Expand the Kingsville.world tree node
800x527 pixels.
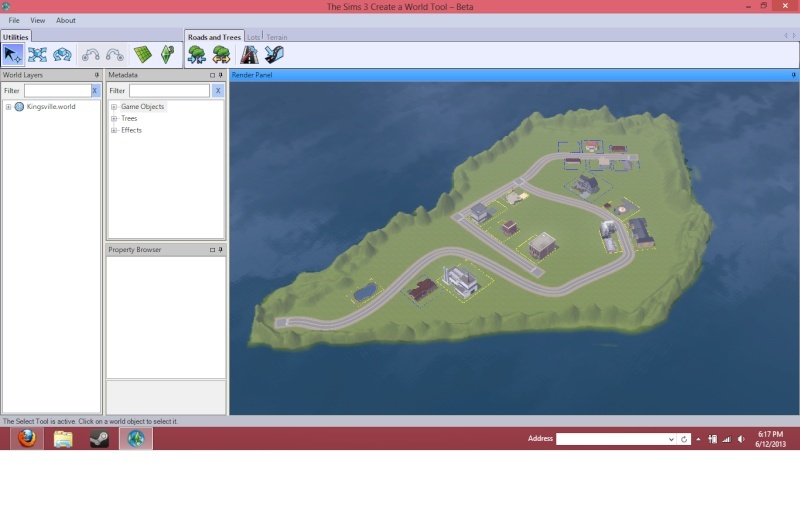(8, 107)
